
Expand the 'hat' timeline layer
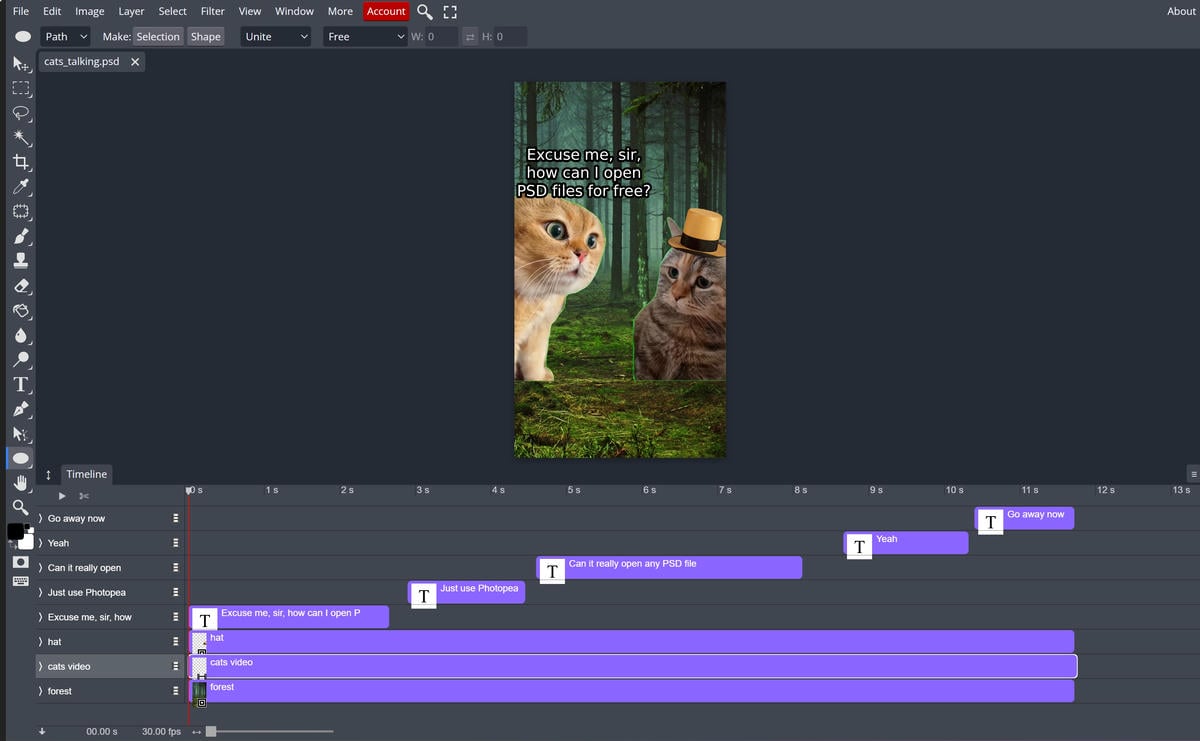pos(41,642)
